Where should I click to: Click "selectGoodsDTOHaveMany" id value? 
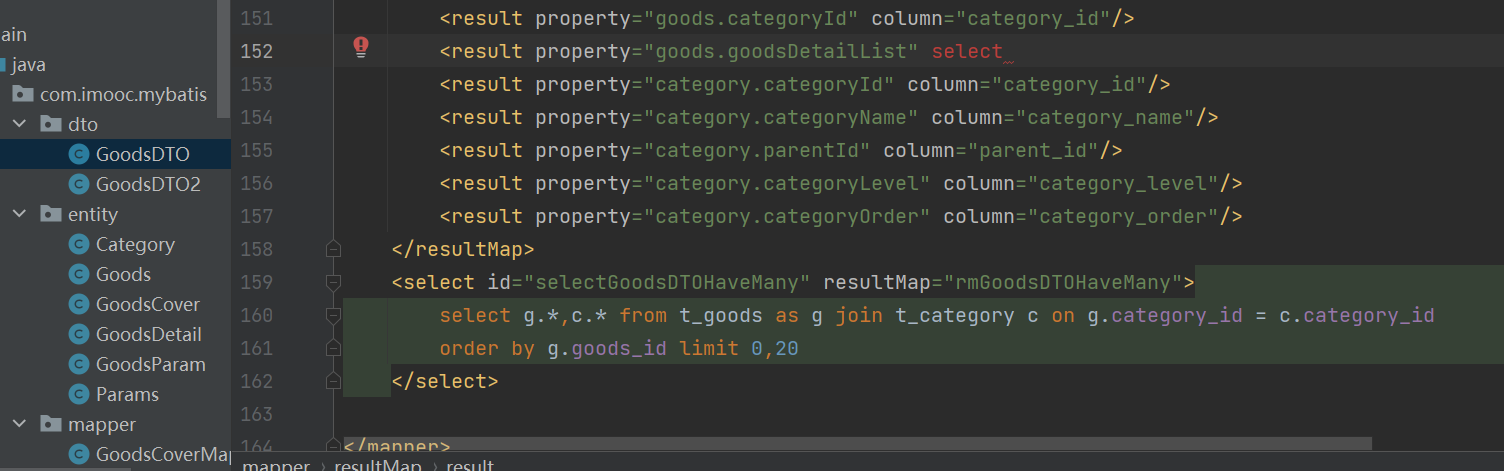[668, 282]
